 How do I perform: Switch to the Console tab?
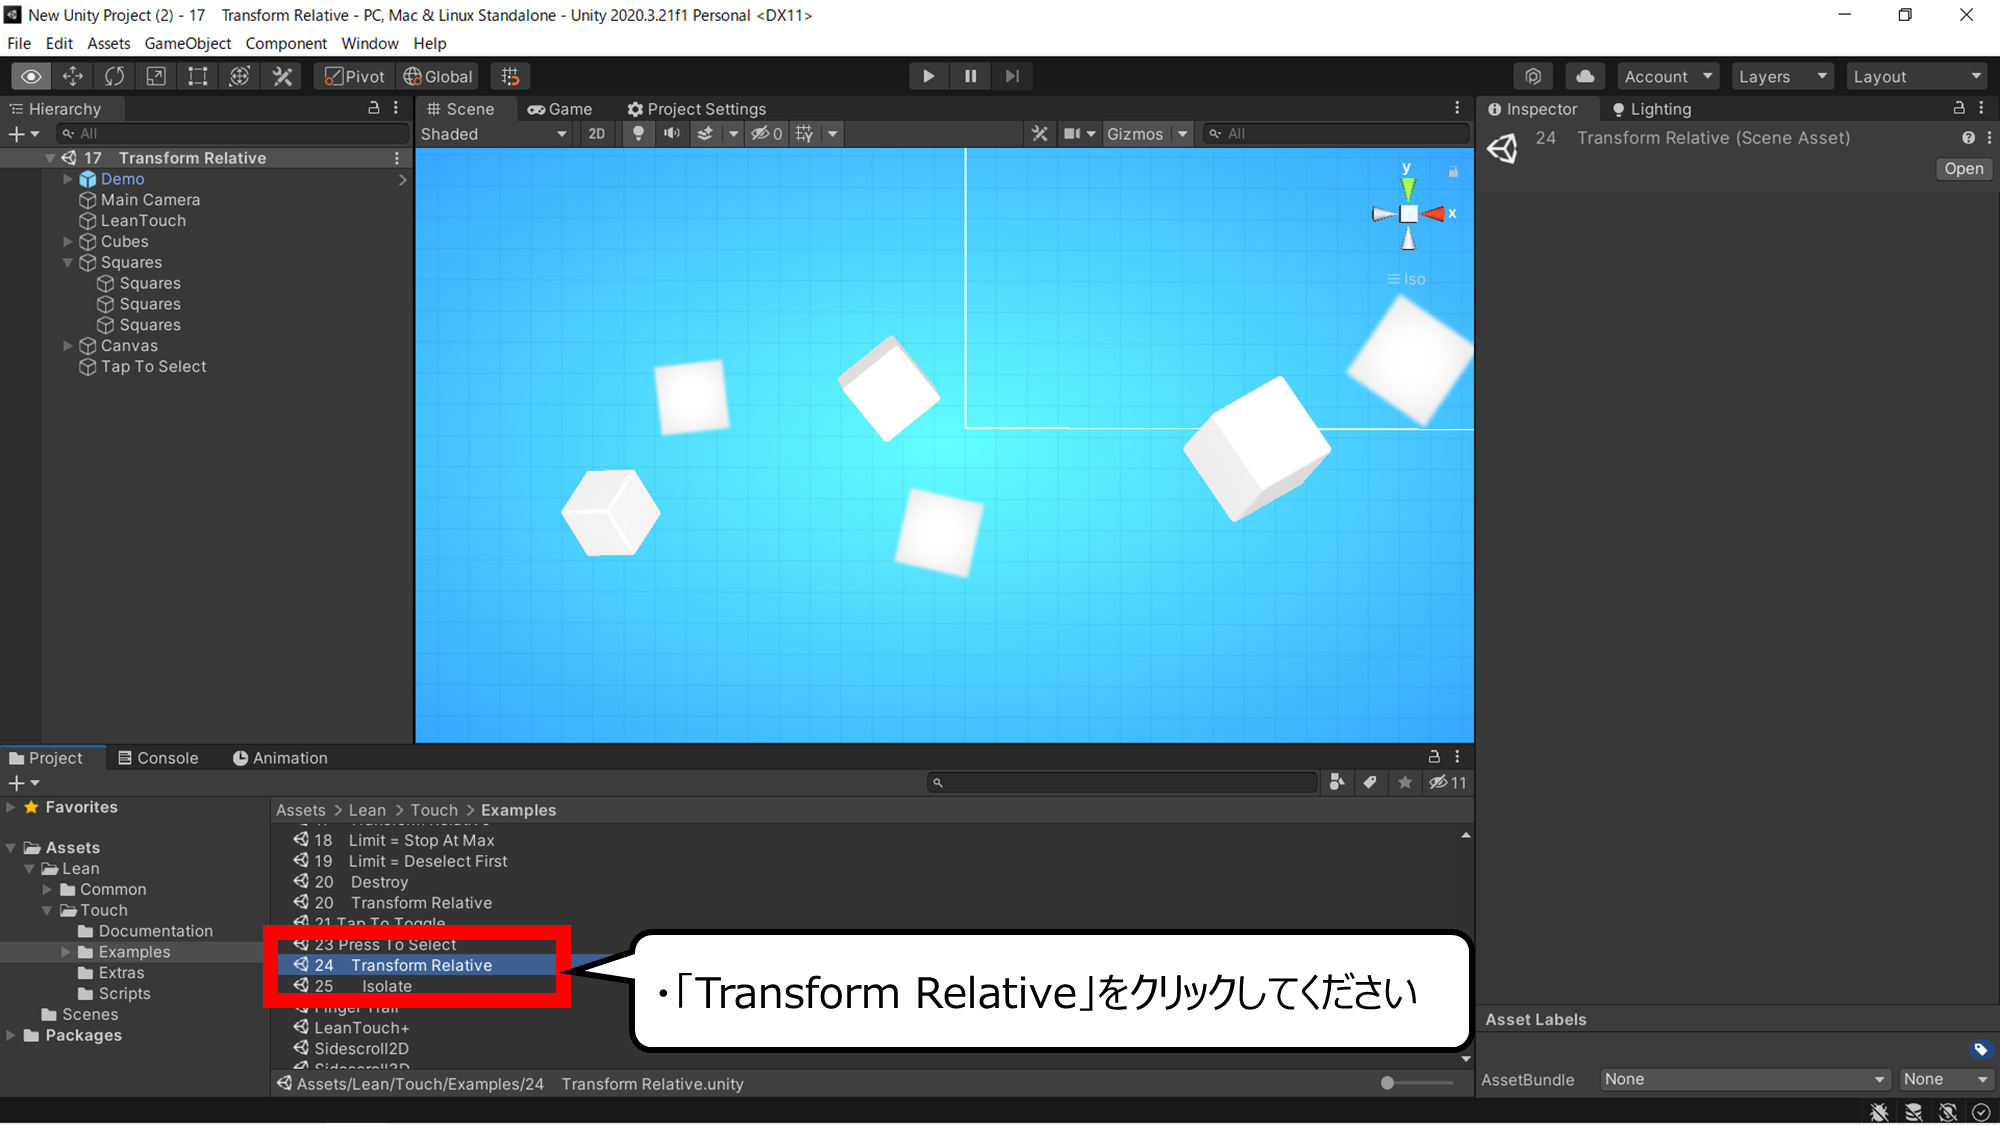coord(158,758)
